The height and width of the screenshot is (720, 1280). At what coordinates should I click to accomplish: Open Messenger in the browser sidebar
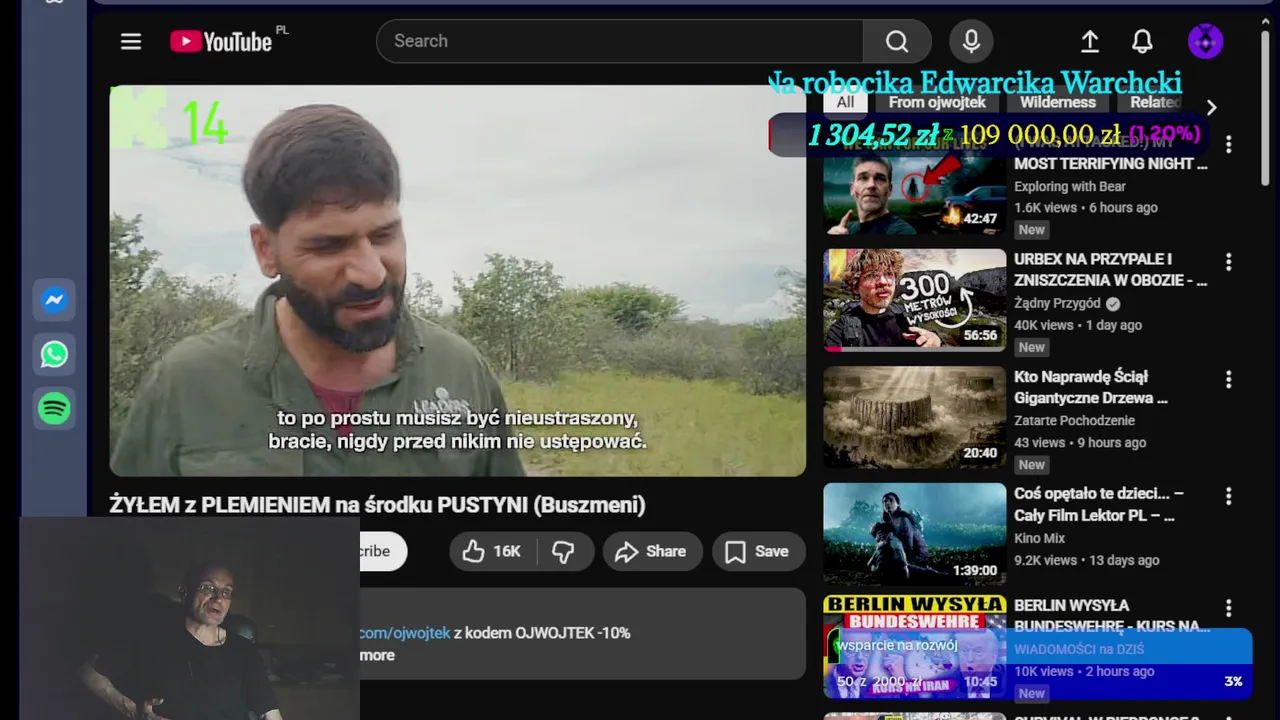[x=54, y=300]
